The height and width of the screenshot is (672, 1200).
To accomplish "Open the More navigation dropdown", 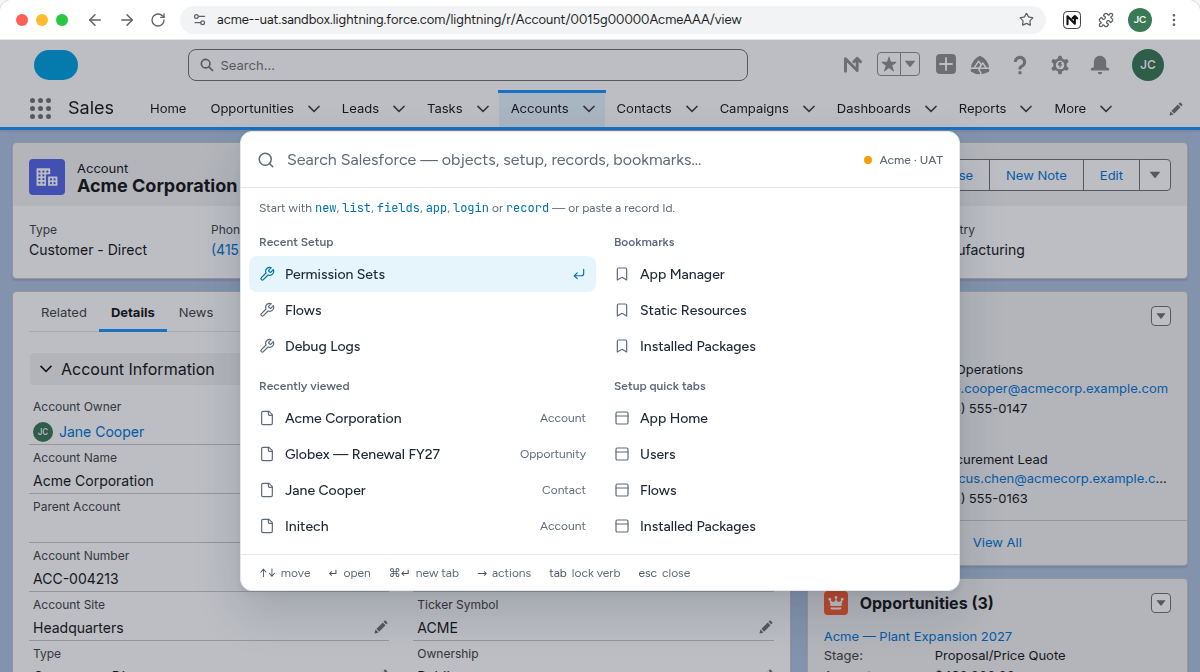I will [1083, 108].
